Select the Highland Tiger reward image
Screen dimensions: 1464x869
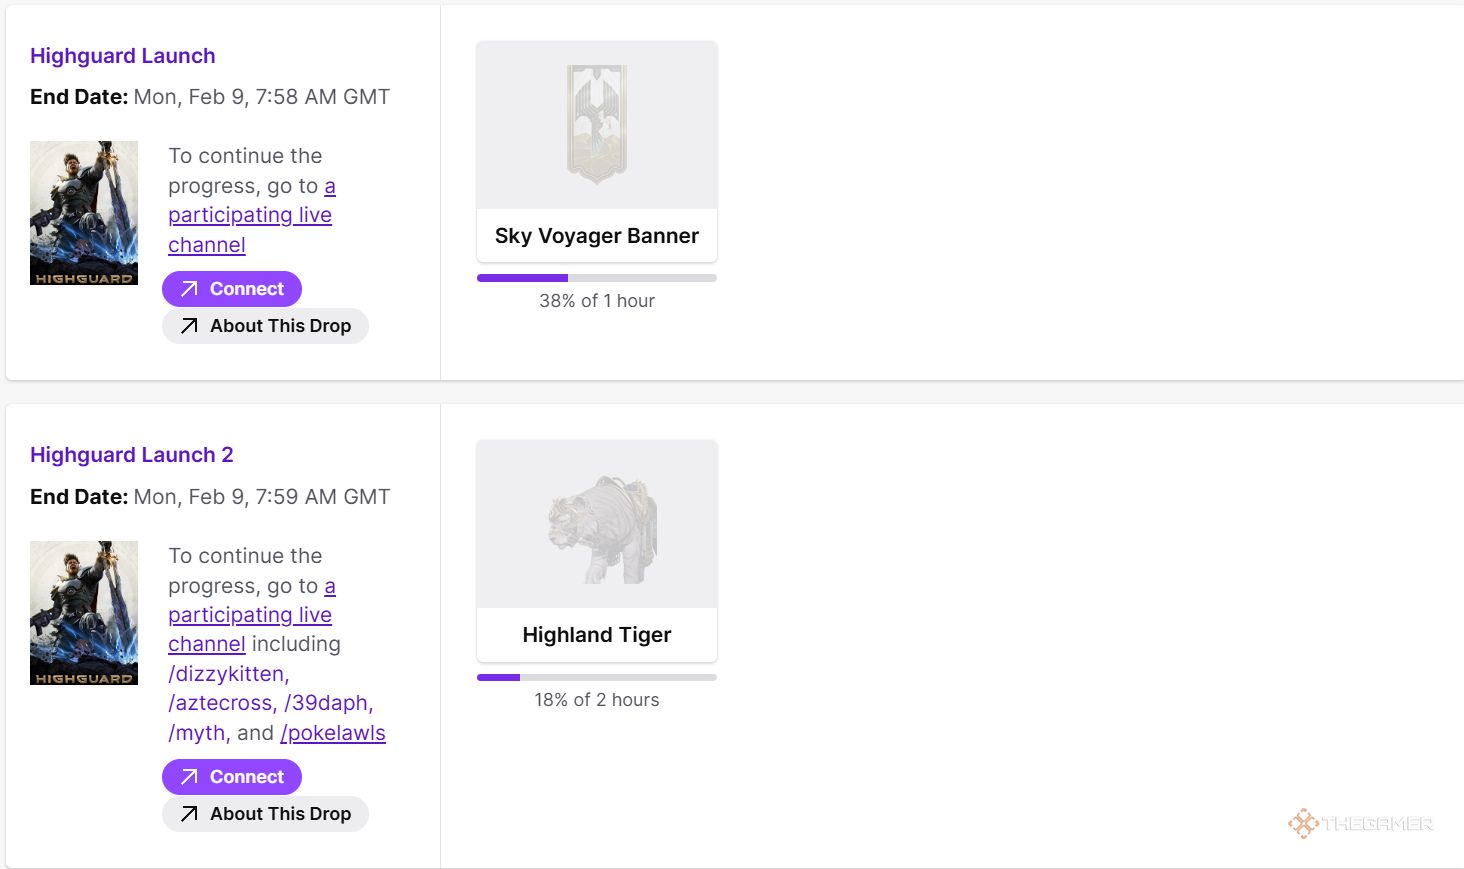597,524
